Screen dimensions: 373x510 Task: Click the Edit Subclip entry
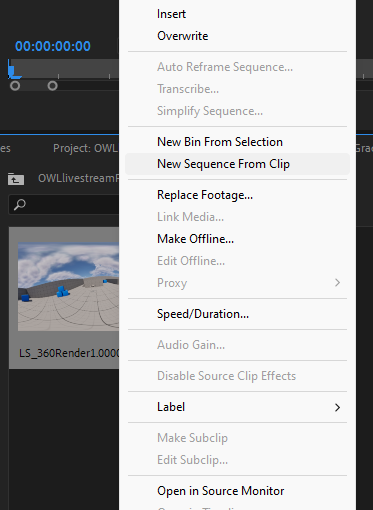coord(192,460)
